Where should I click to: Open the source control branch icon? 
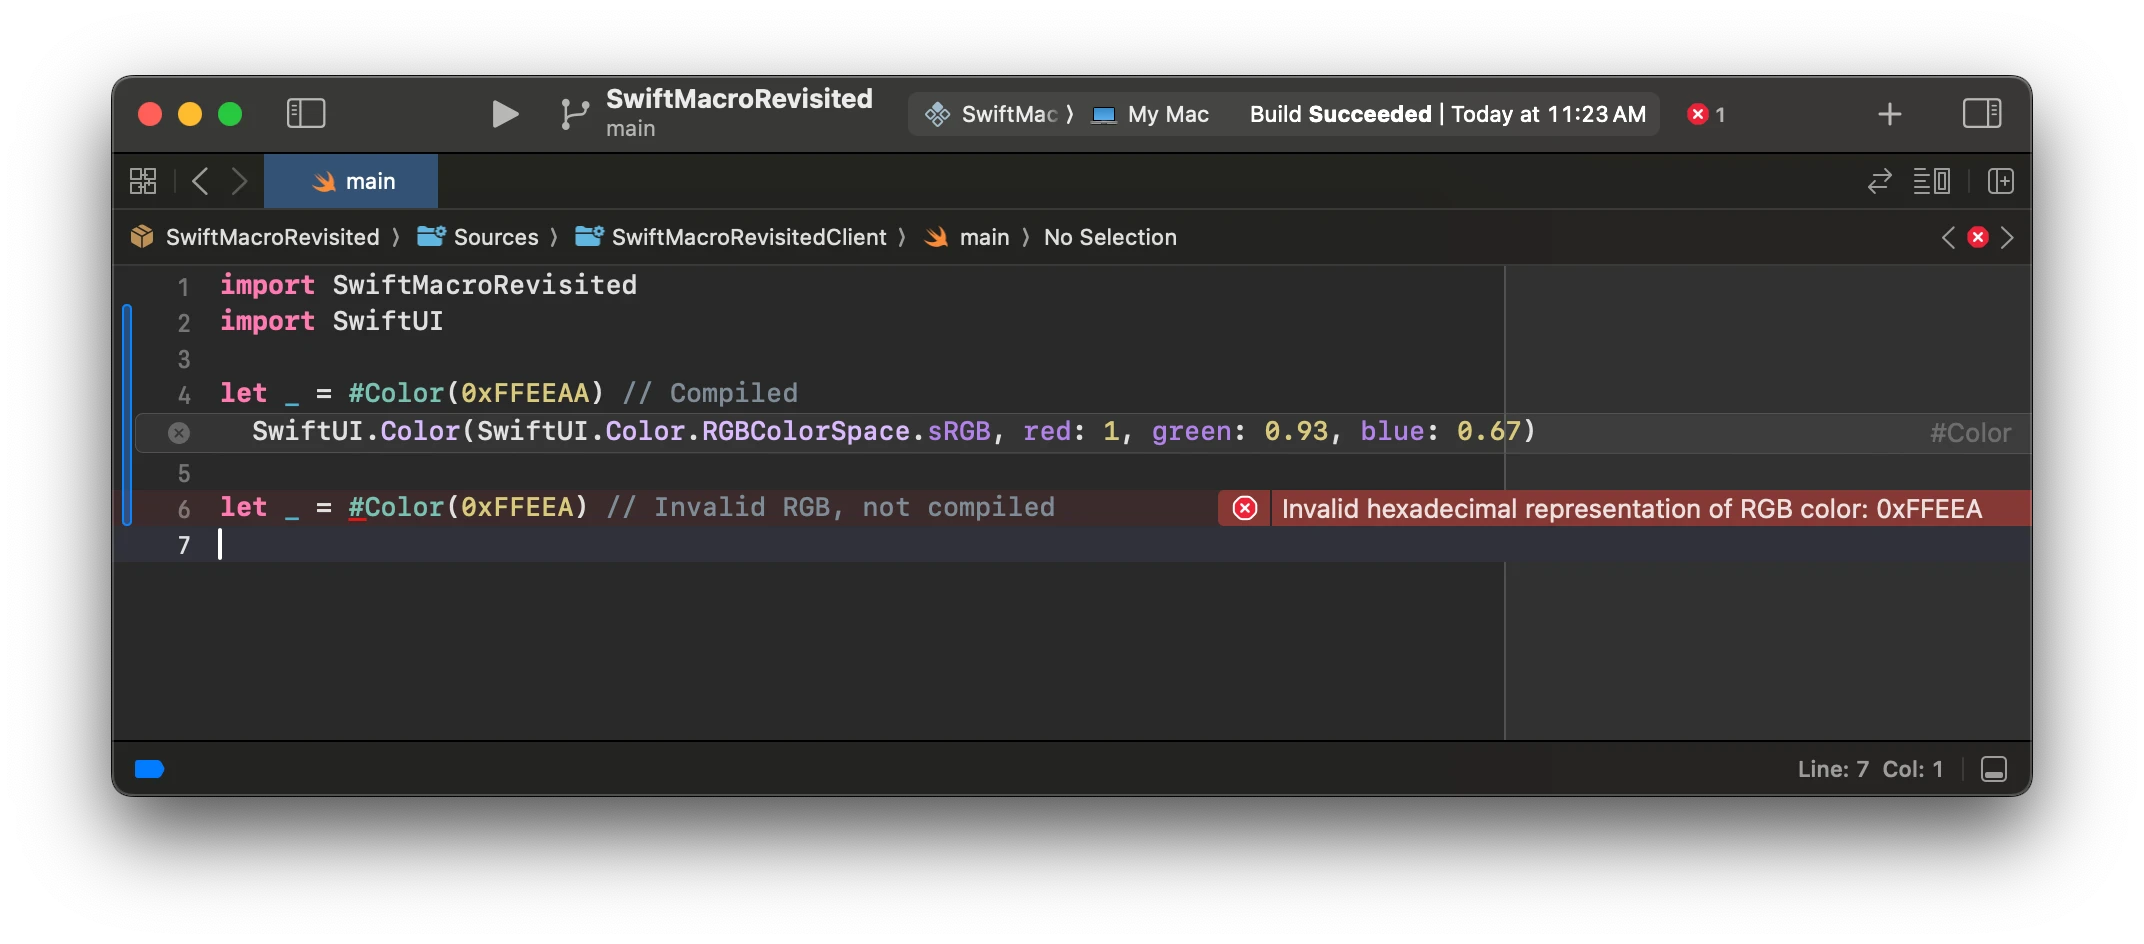click(x=575, y=114)
